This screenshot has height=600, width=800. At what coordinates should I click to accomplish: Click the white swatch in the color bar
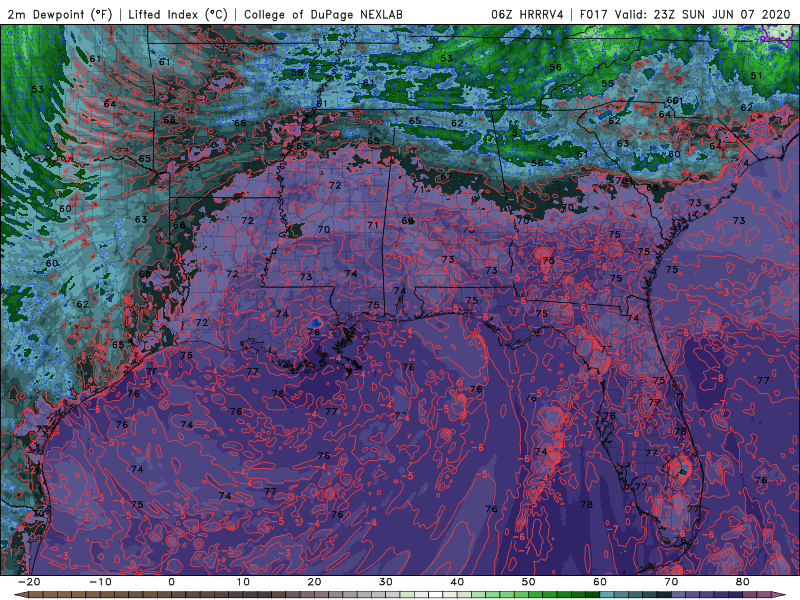coord(436,595)
